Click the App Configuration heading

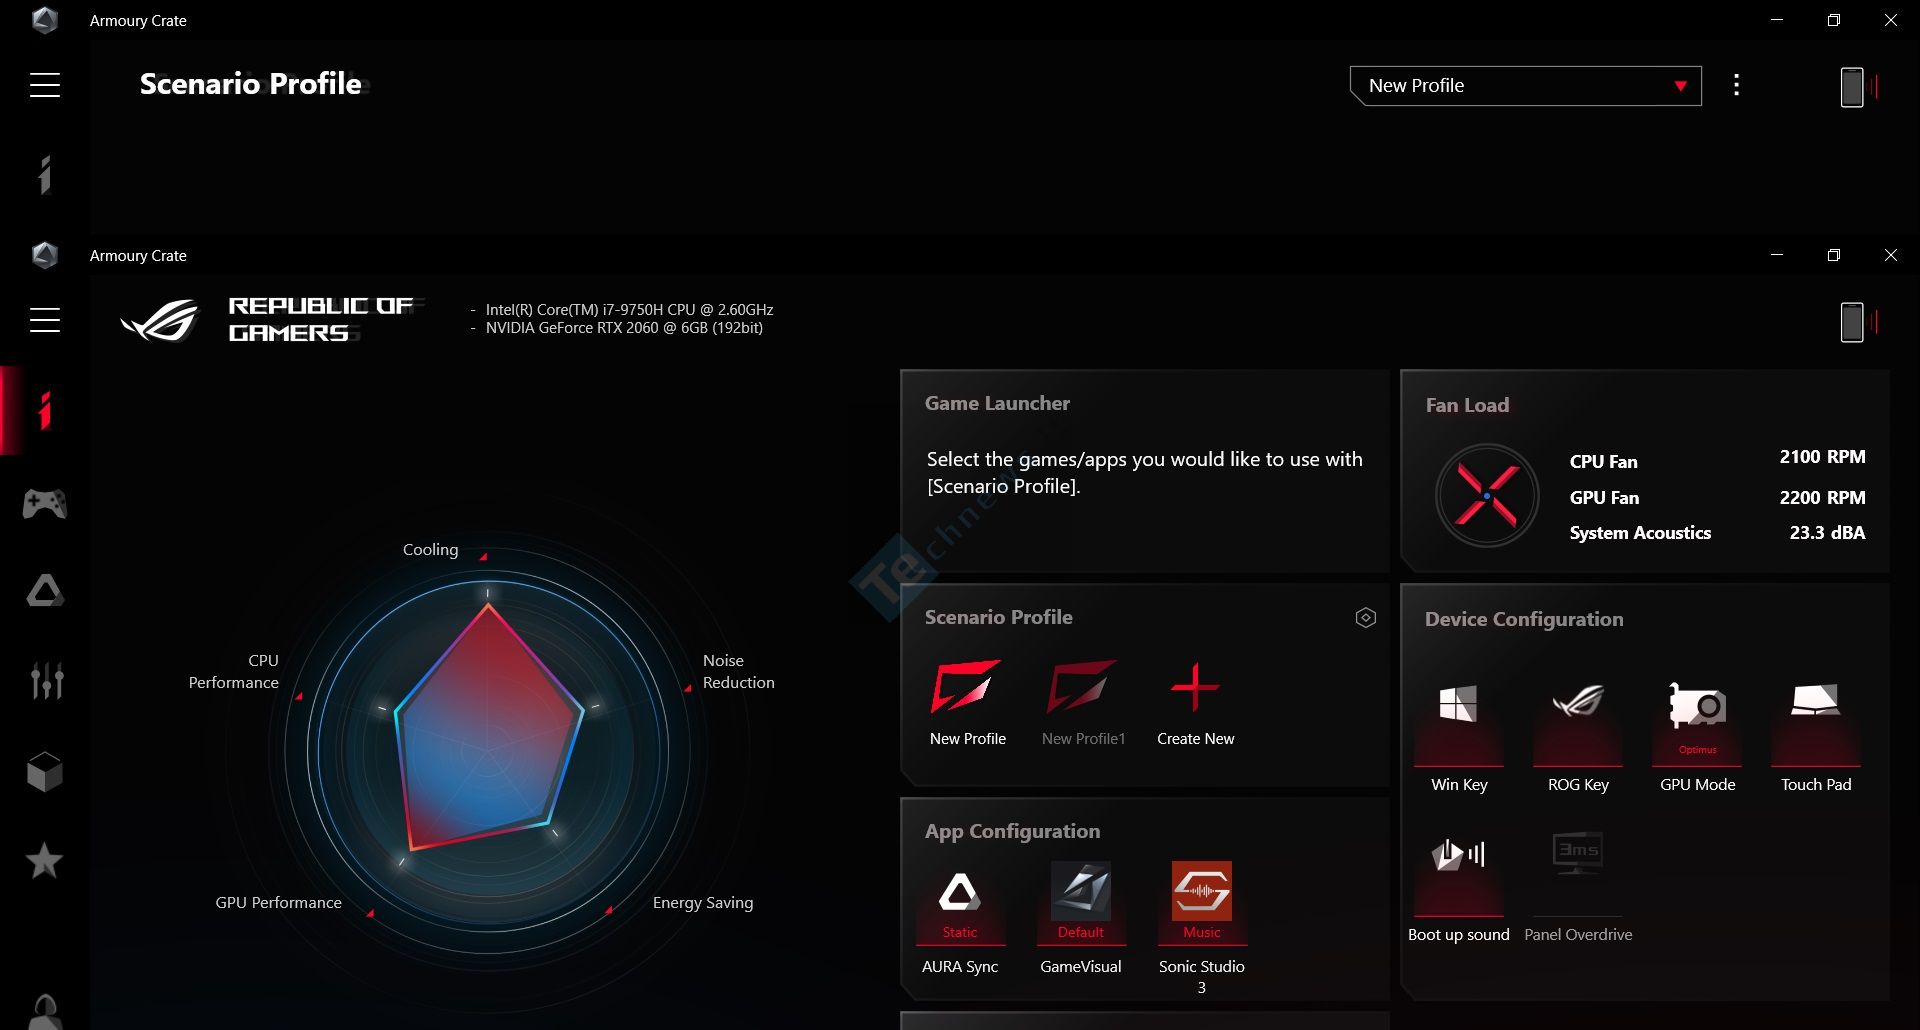click(x=1012, y=832)
